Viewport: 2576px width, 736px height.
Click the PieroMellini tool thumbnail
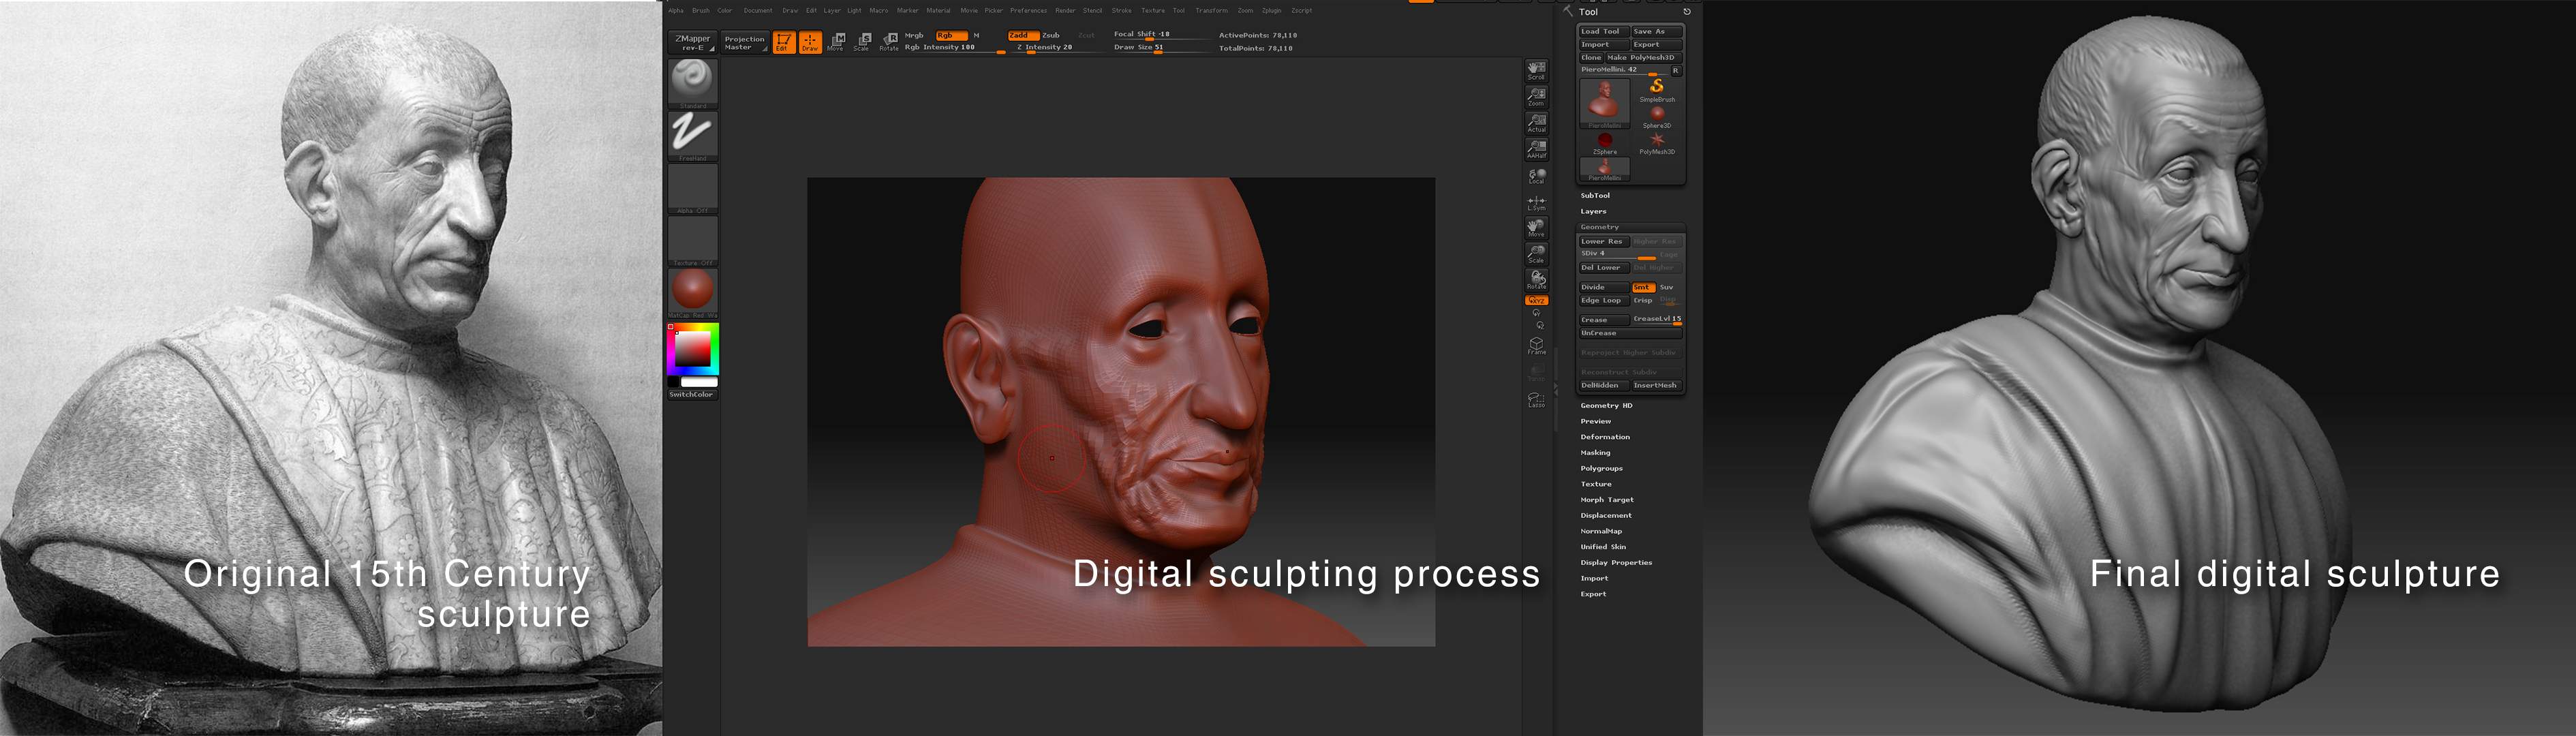tap(1604, 103)
